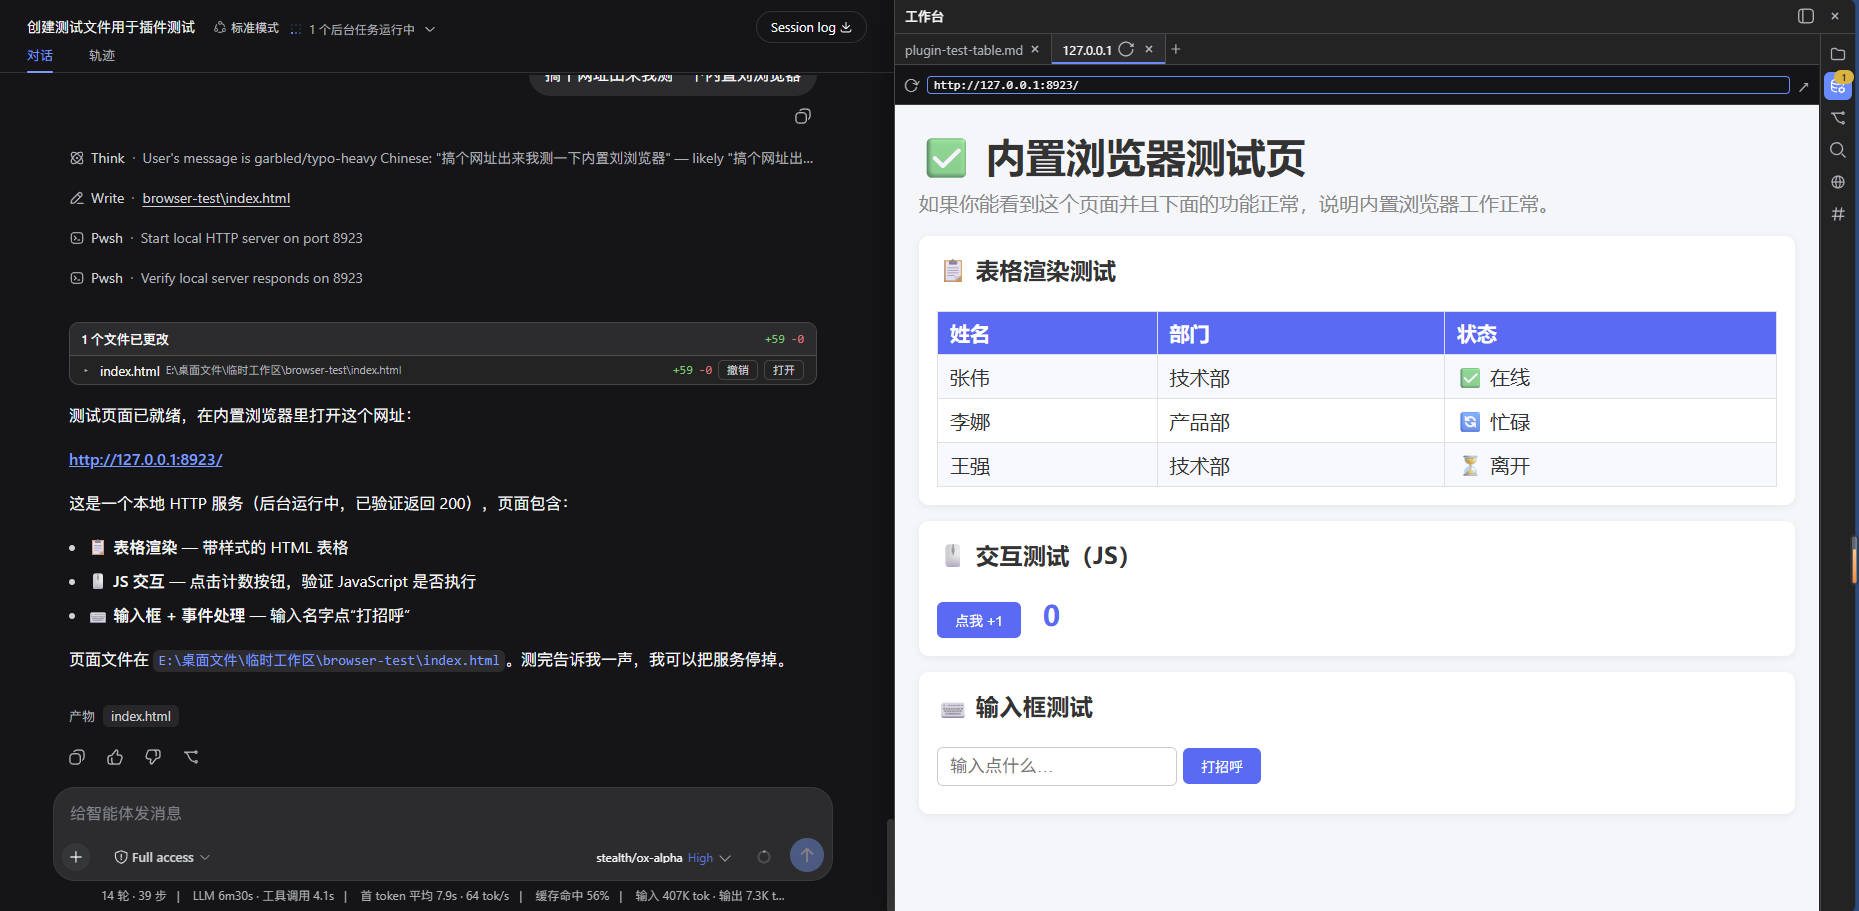Click the 14 轮 · 39 步 status entry

134,896
